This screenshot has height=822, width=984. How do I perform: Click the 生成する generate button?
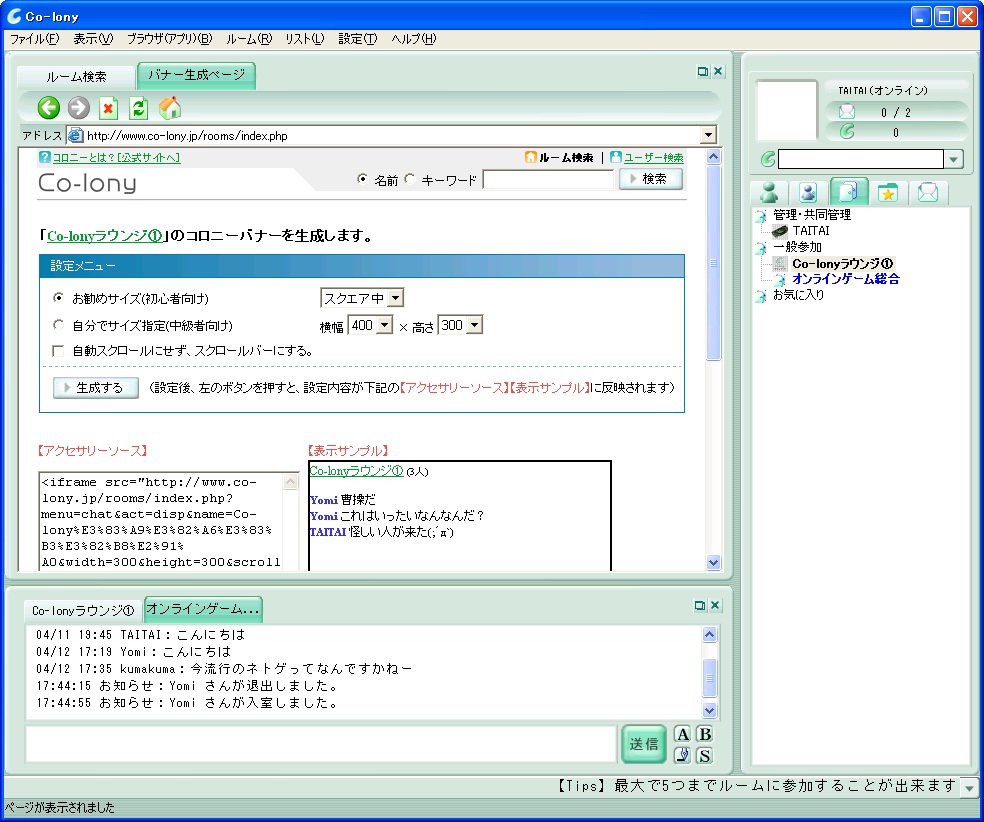(96, 388)
